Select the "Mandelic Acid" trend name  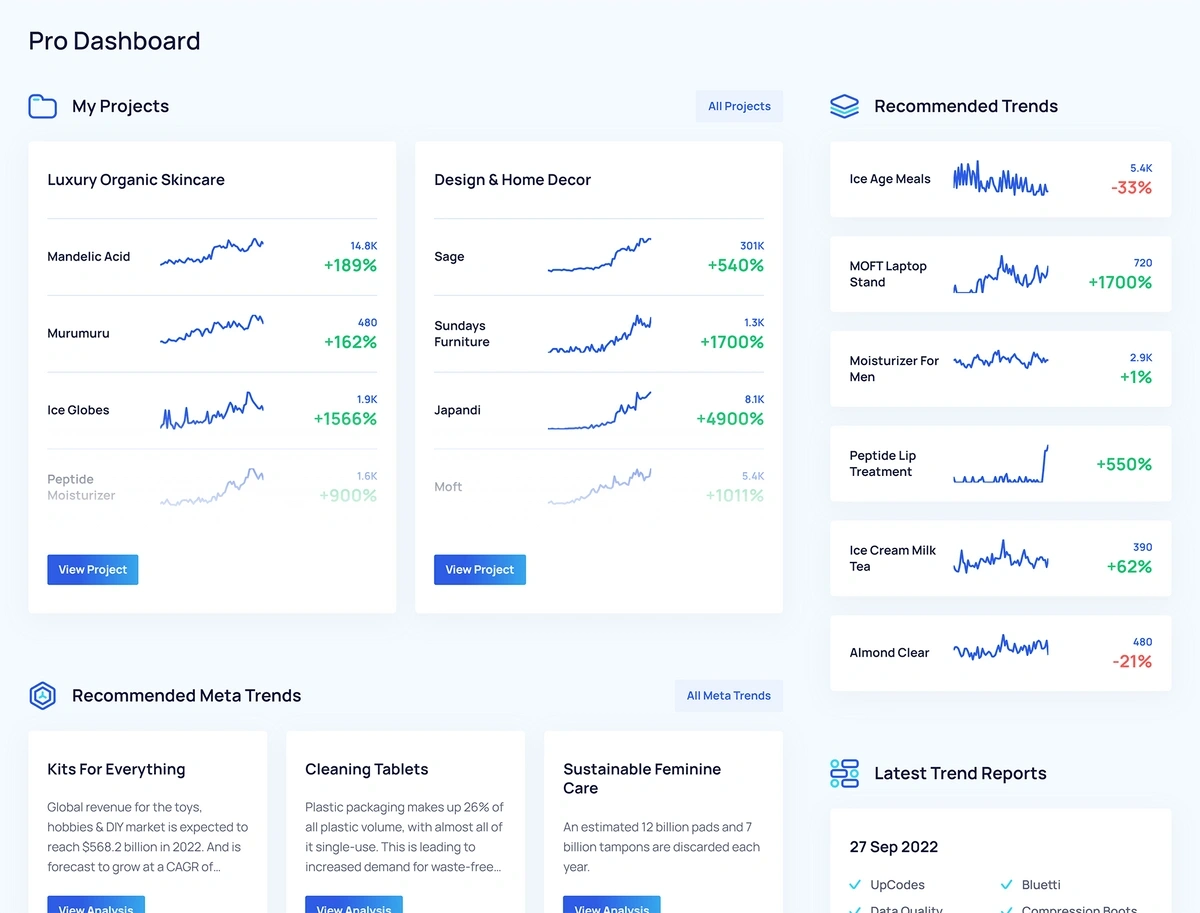pos(89,257)
